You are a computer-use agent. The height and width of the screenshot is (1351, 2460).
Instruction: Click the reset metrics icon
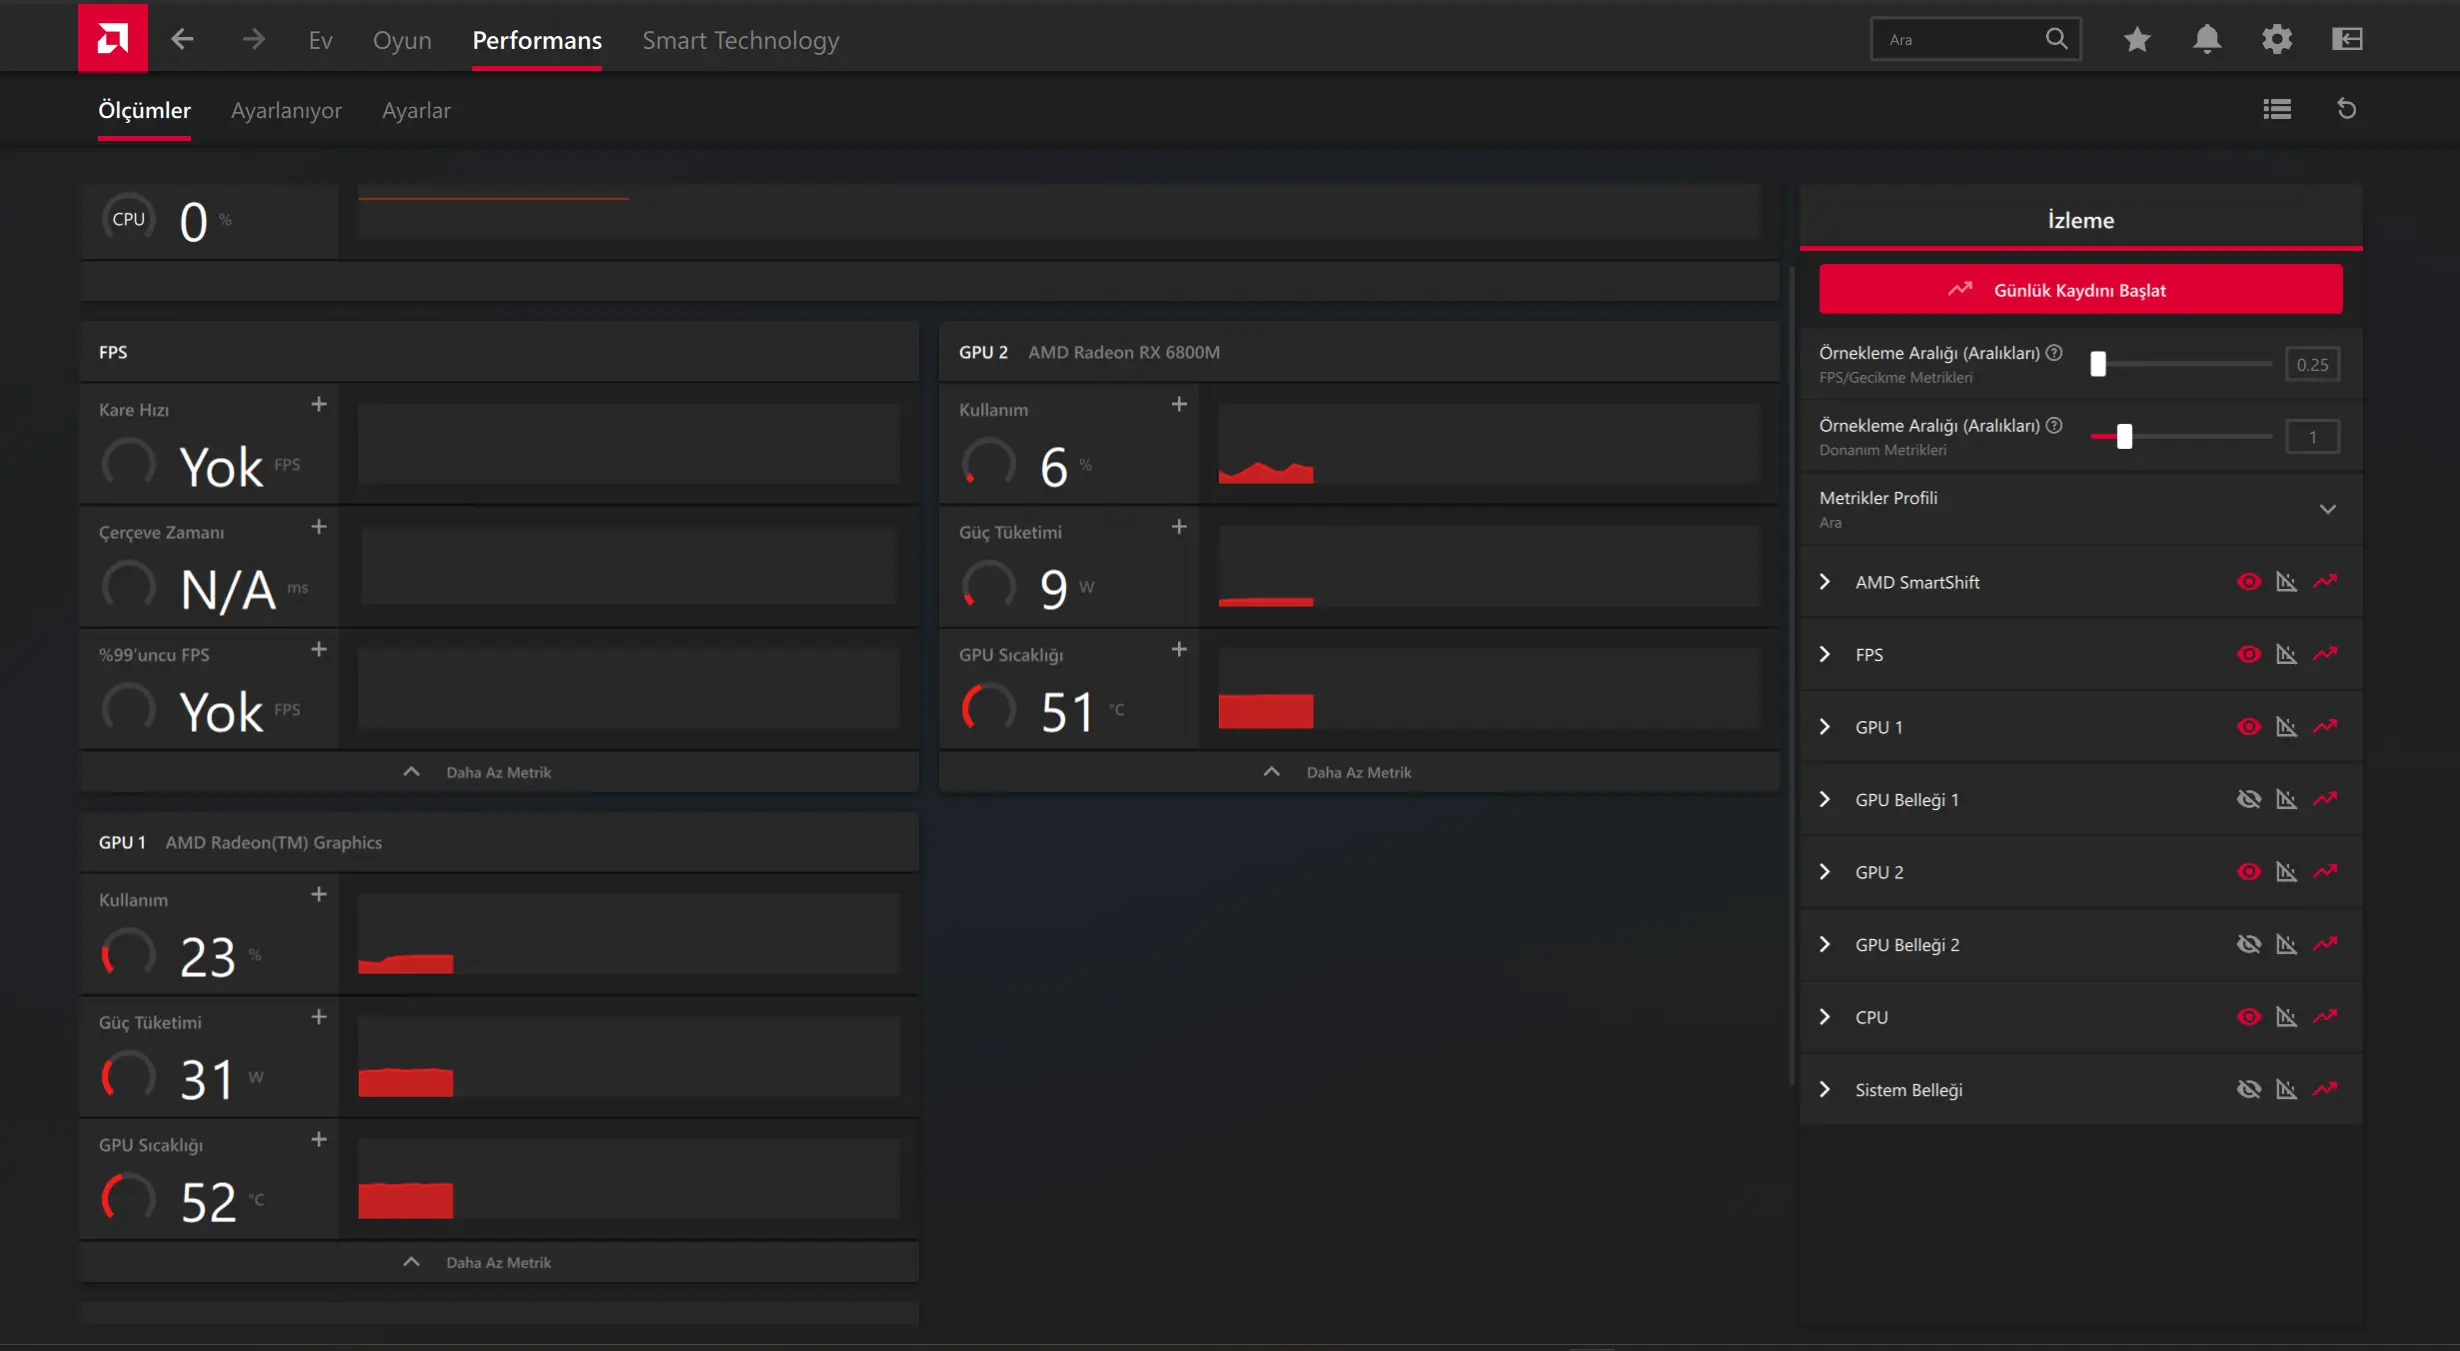[x=2347, y=109]
